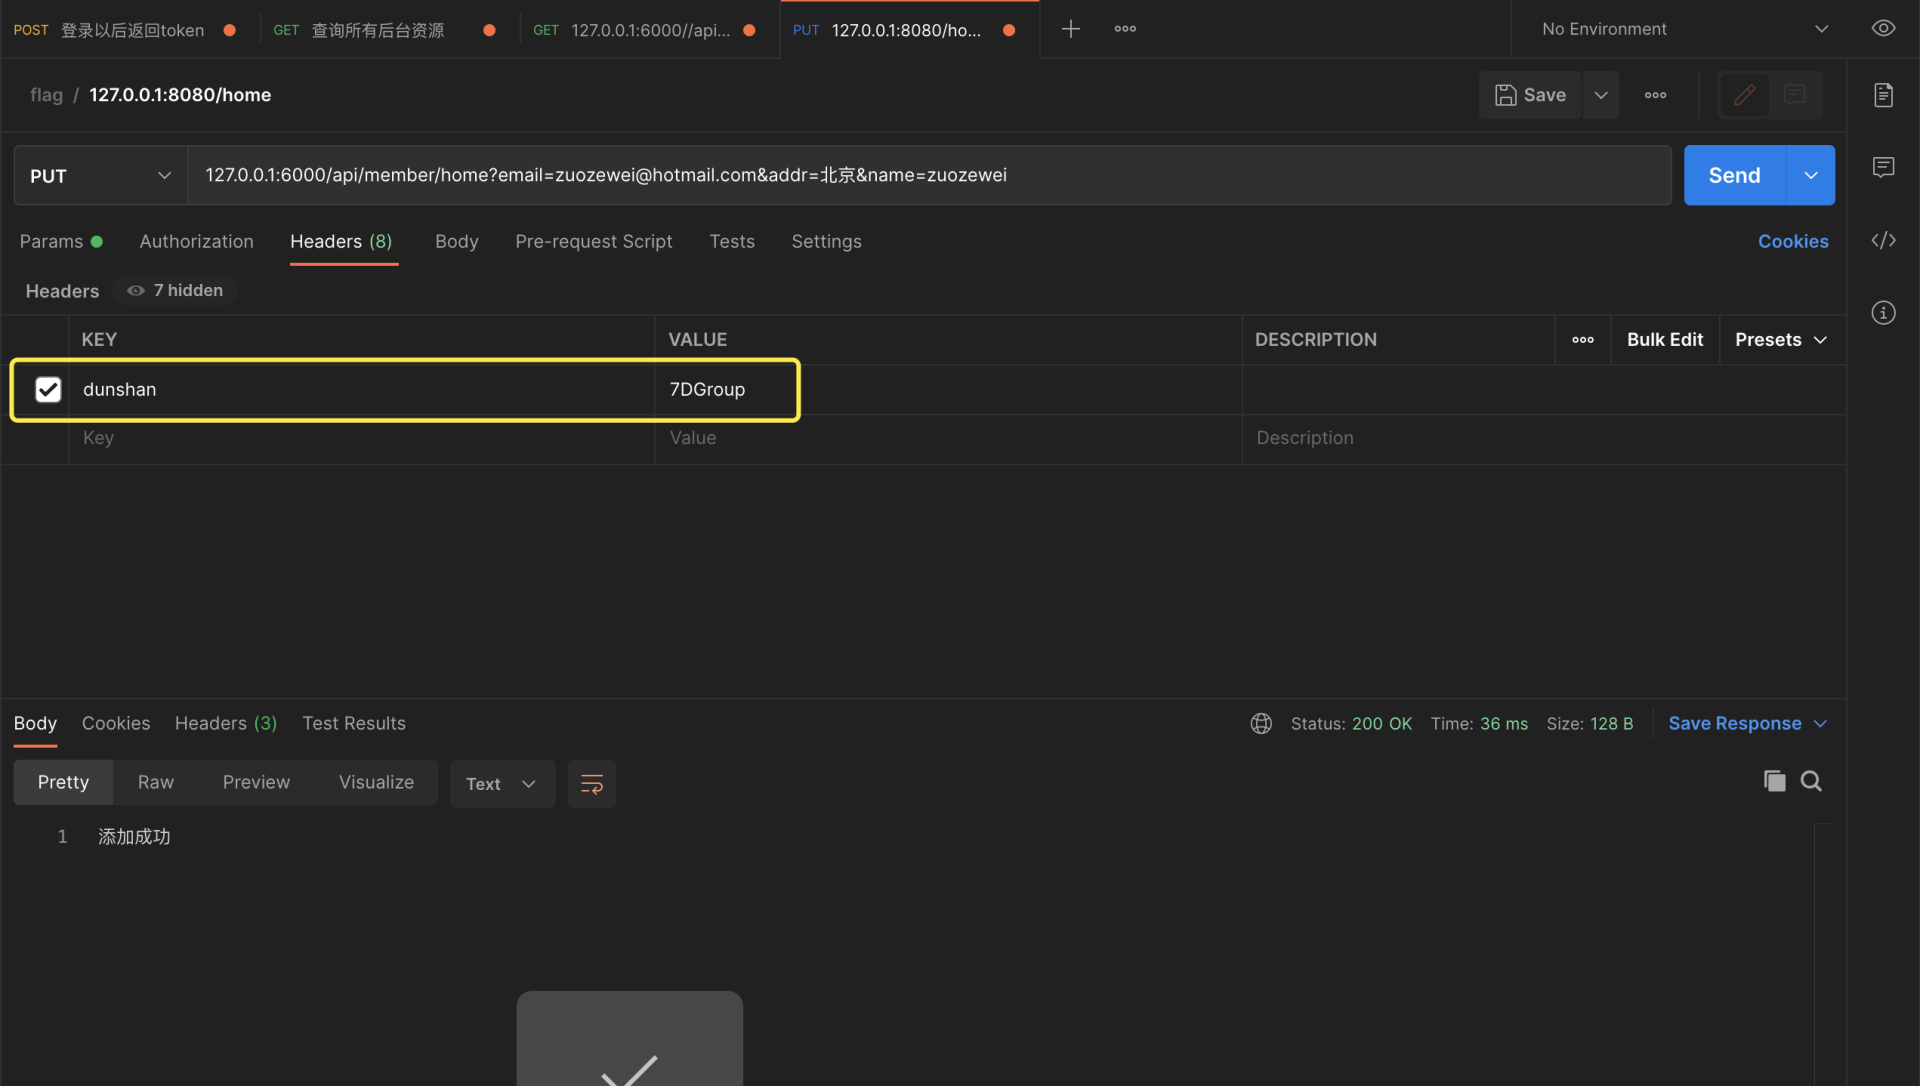The image size is (1920, 1086).
Task: Open the Settings tab
Action: point(826,241)
